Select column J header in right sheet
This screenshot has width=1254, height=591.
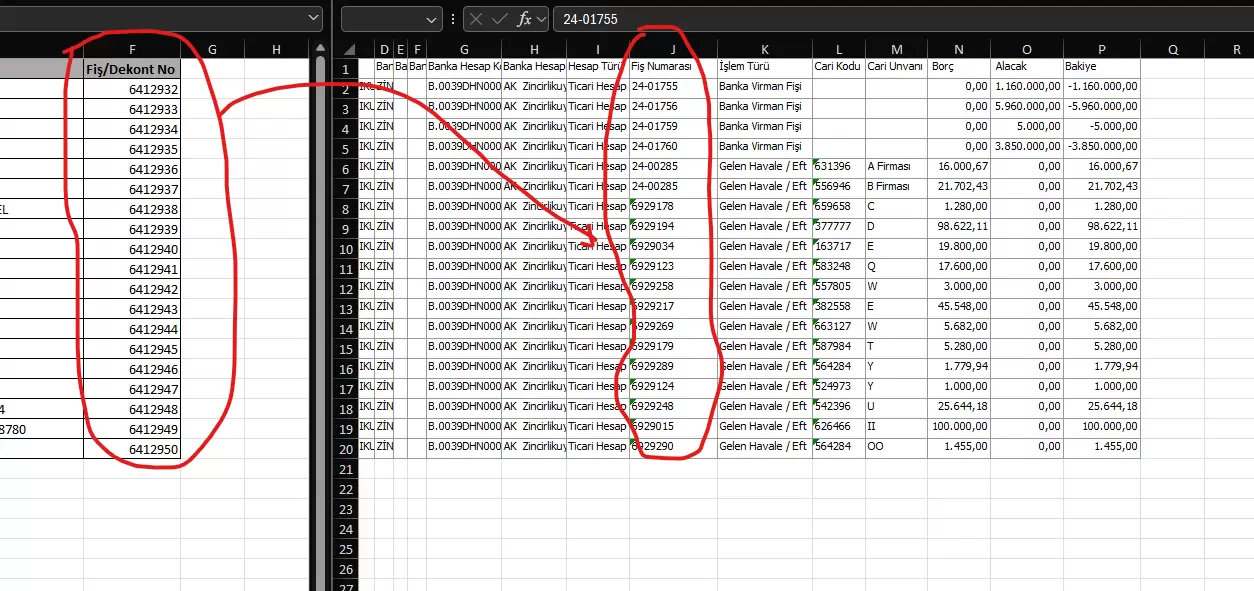click(673, 49)
